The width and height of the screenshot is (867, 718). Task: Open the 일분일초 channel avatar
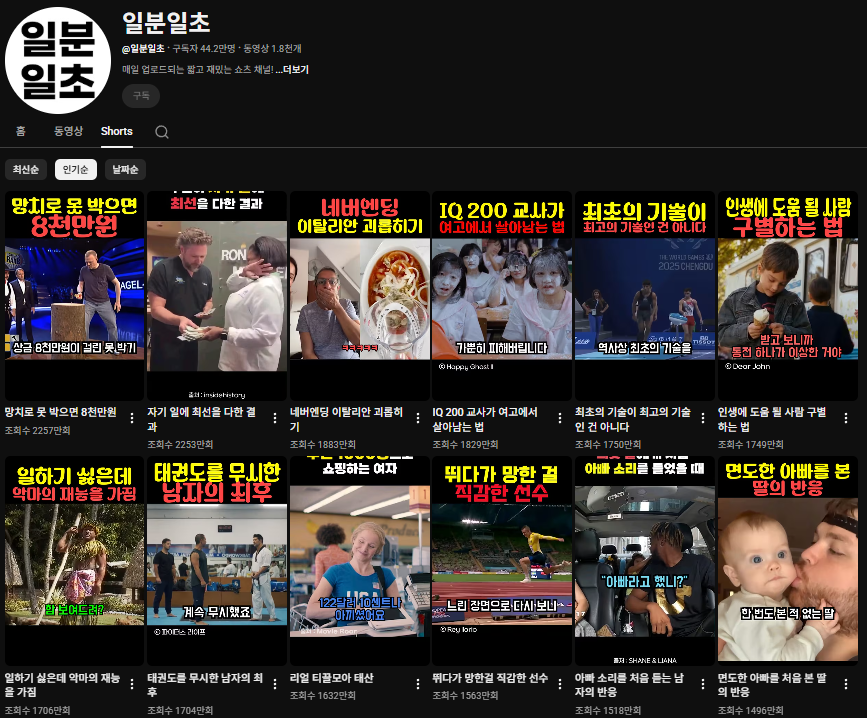tap(58, 60)
